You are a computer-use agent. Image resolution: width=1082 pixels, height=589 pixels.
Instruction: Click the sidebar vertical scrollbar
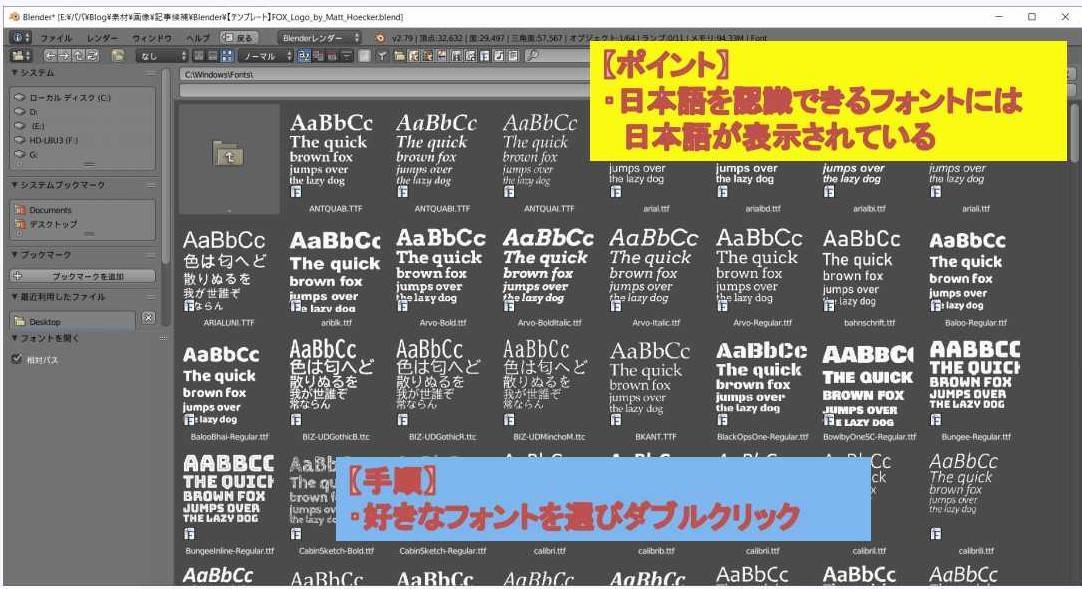pyautogui.click(x=166, y=166)
